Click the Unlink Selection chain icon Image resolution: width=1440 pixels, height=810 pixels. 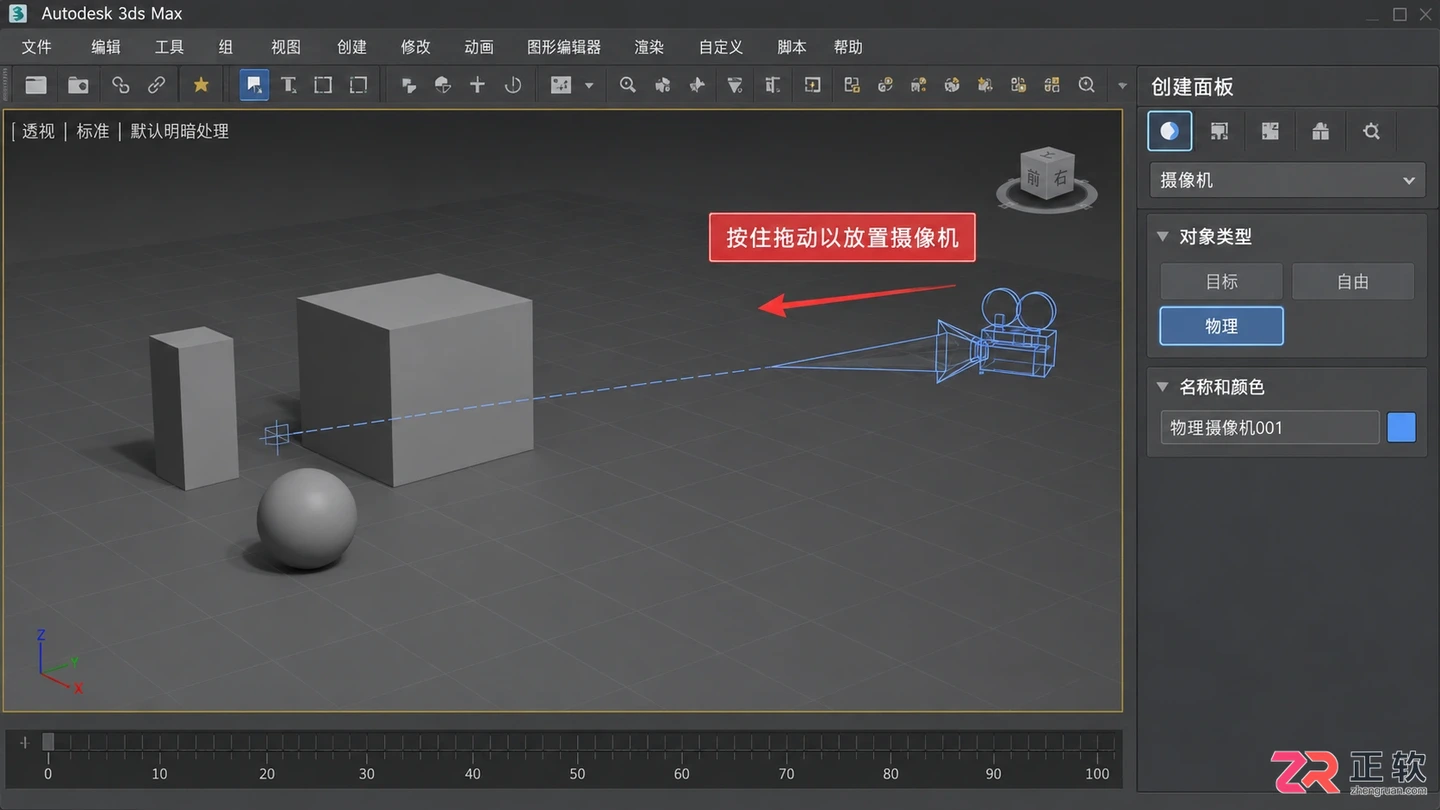click(156, 85)
